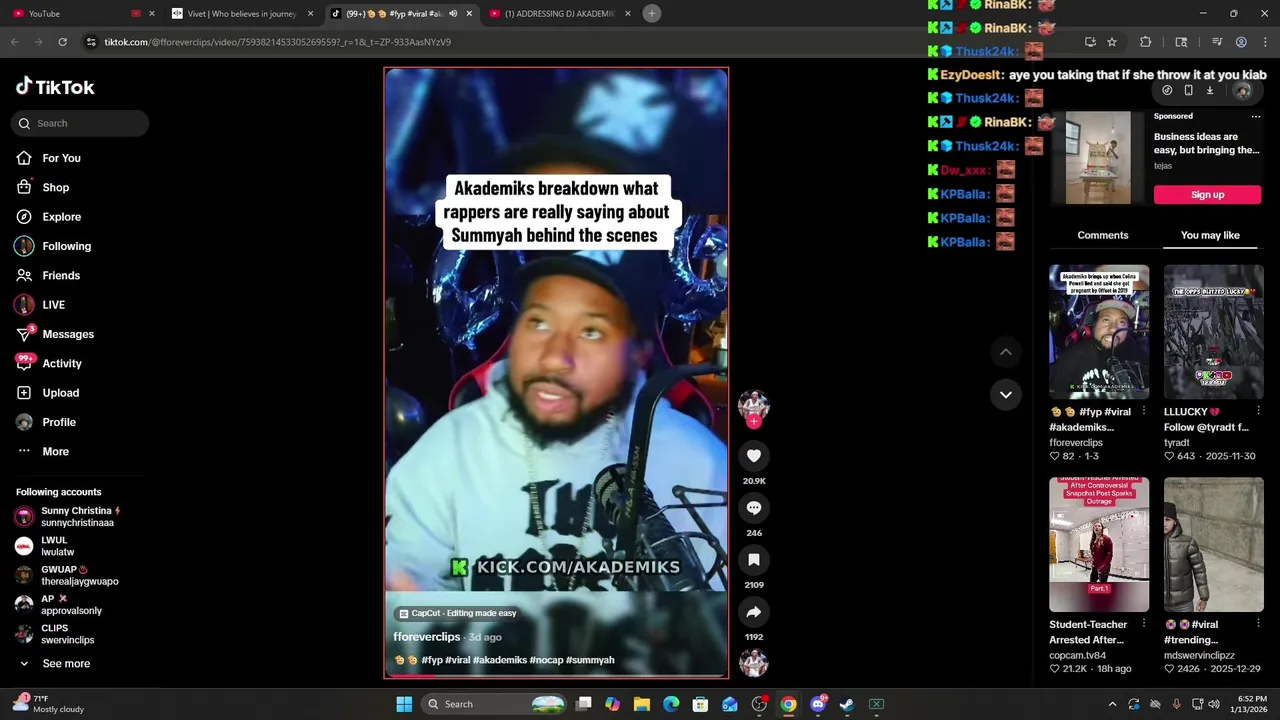Image resolution: width=1280 pixels, height=720 pixels.
Task: Open File Explorer from the taskbar
Action: [642, 704]
